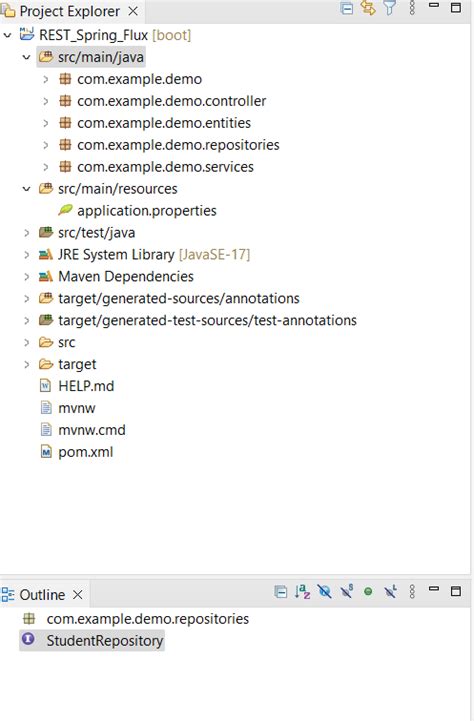The image size is (474, 721).
Task: Click the JRE System Library icon
Action: pyautogui.click(x=46, y=254)
